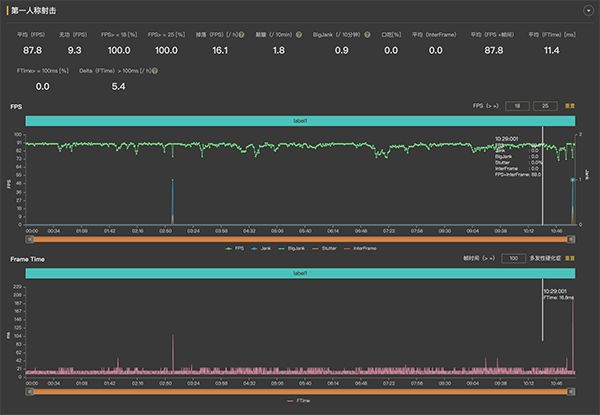Select label1 bar above Frame Time chart
Image resolution: width=600 pixels, height=415 pixels.
click(300, 273)
